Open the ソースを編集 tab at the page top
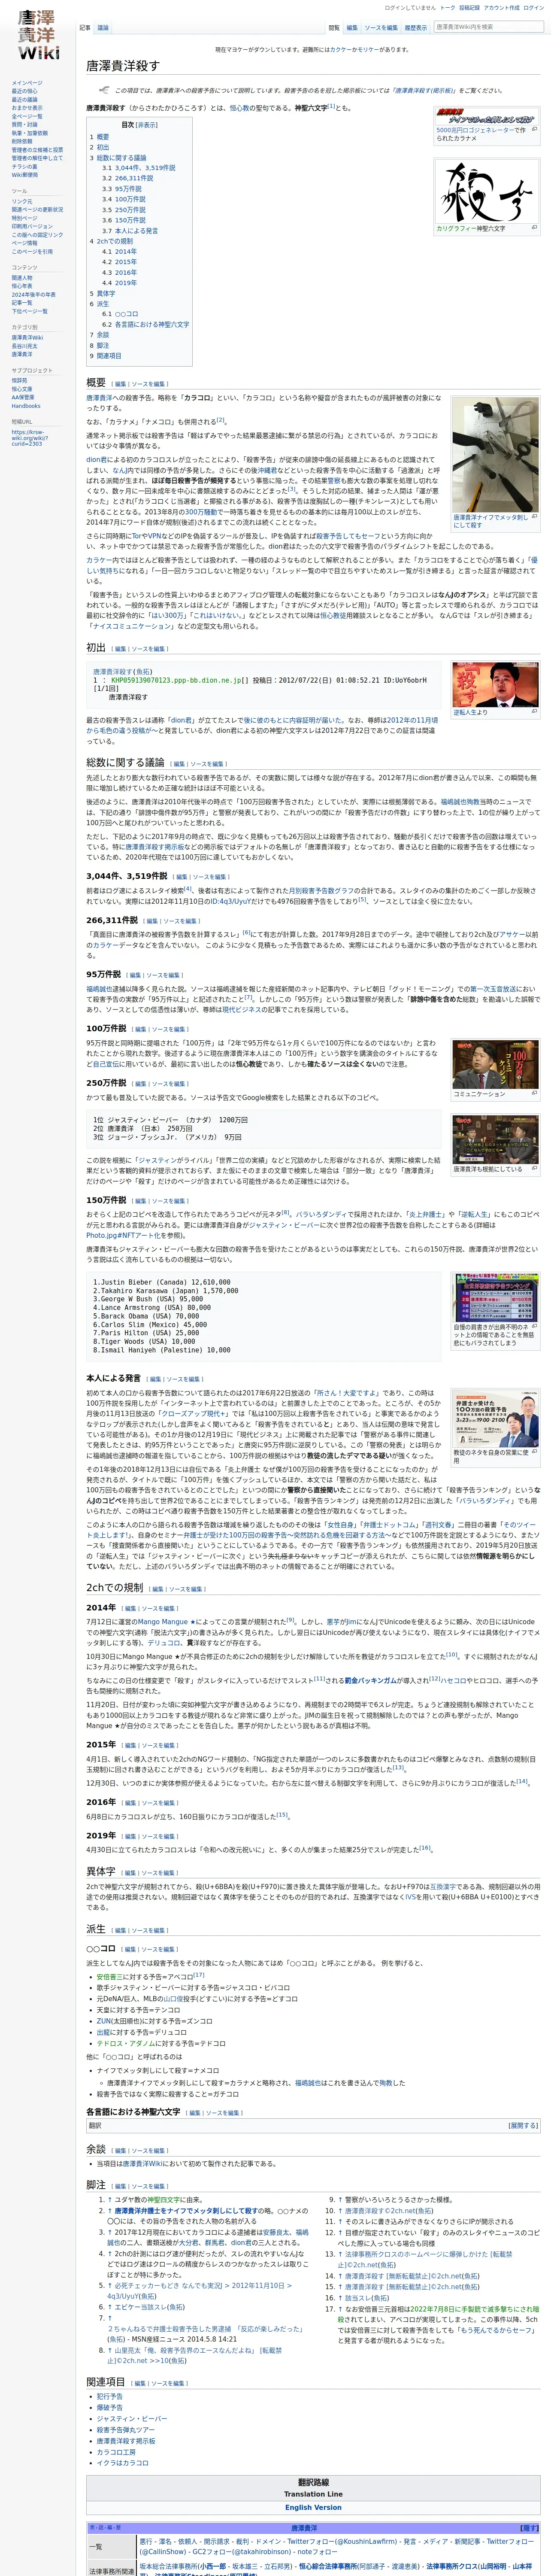 pyautogui.click(x=381, y=28)
